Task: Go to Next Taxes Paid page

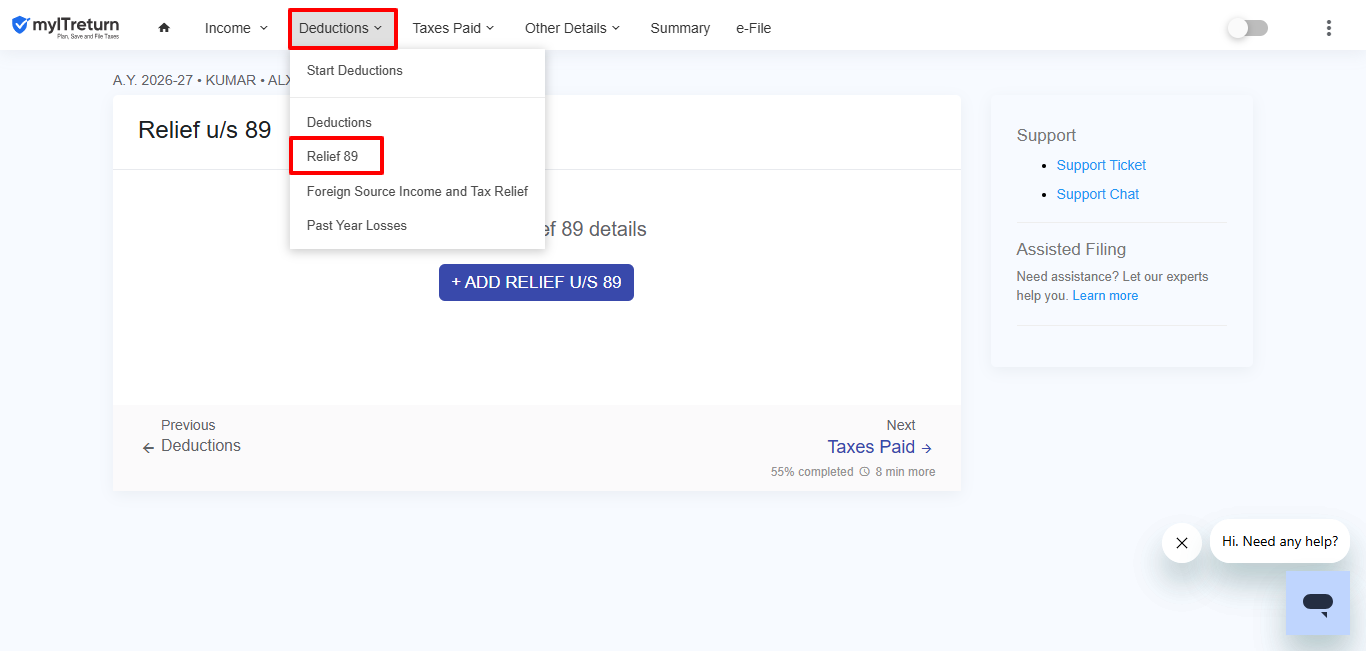Action: tap(880, 436)
